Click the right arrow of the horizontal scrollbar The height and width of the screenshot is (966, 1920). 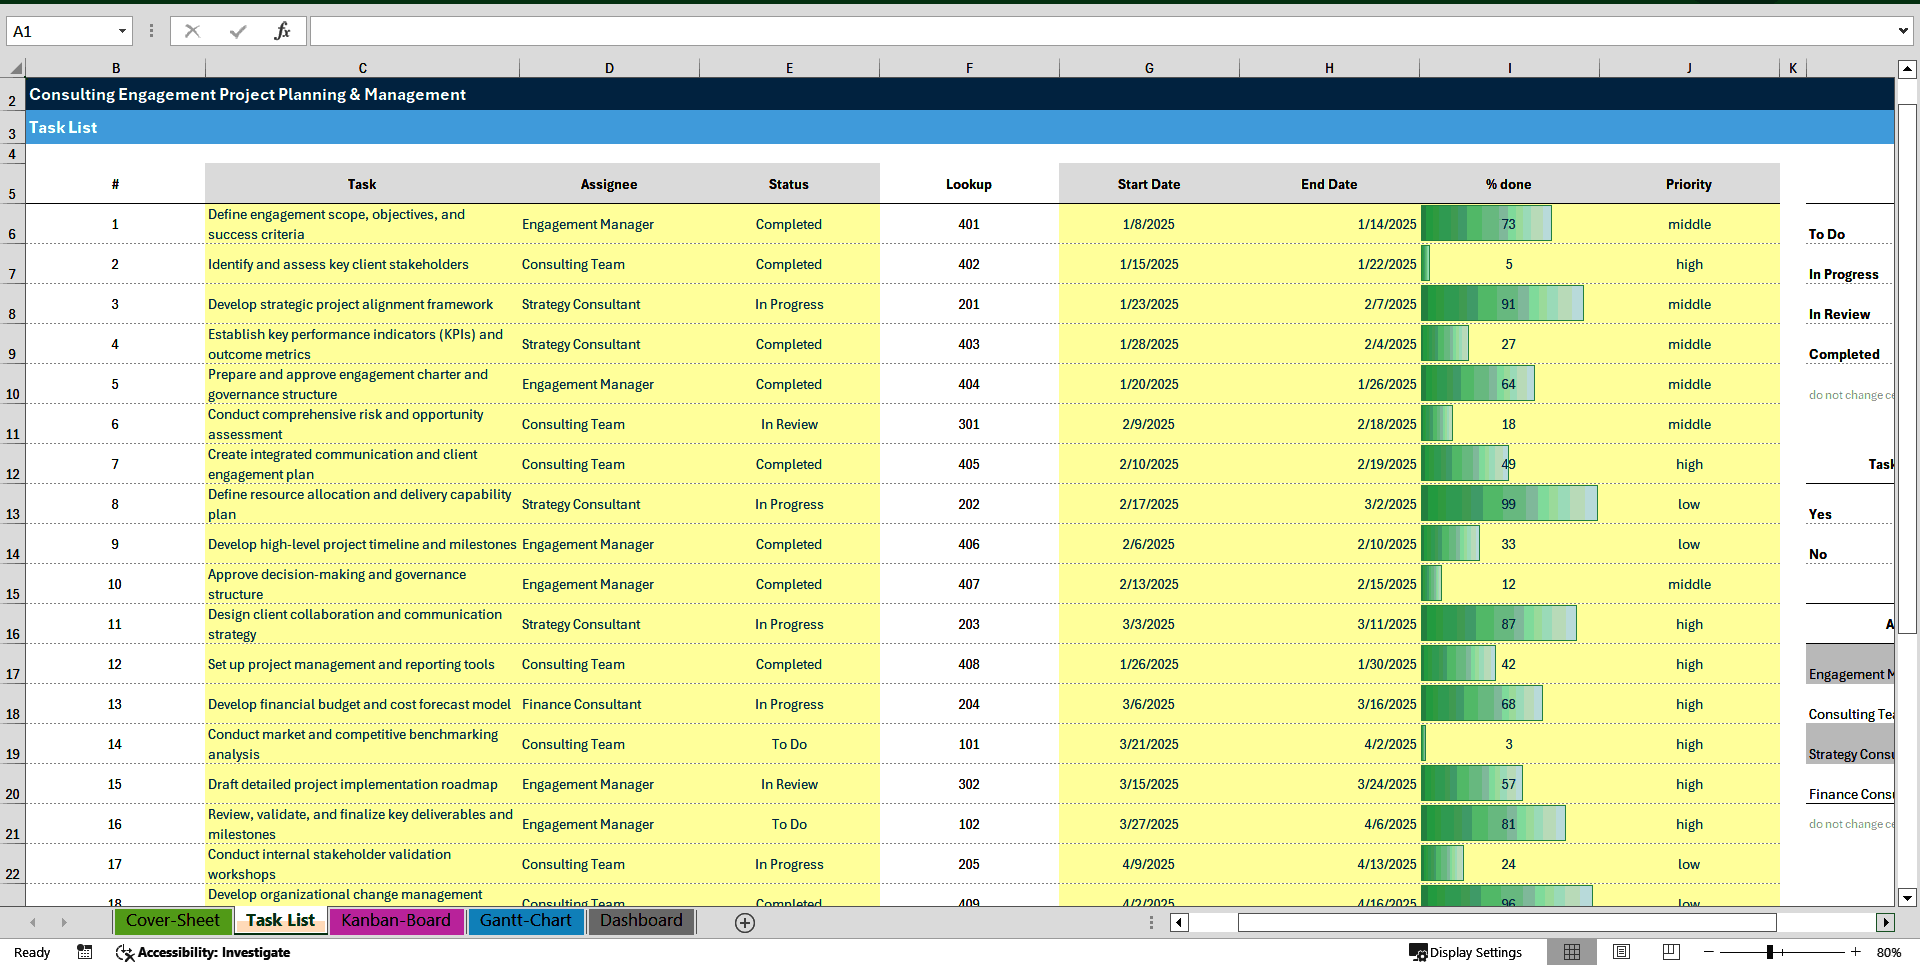[x=1886, y=922]
